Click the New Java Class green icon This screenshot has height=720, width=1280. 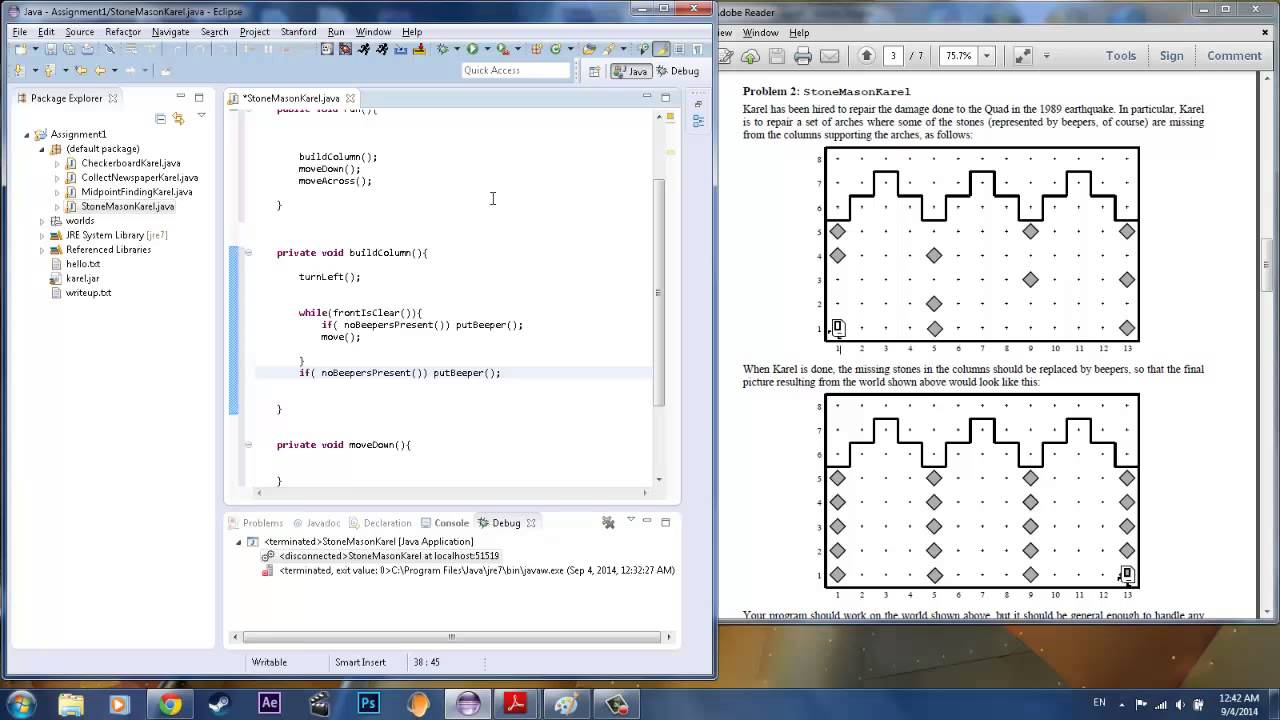tap(555, 49)
